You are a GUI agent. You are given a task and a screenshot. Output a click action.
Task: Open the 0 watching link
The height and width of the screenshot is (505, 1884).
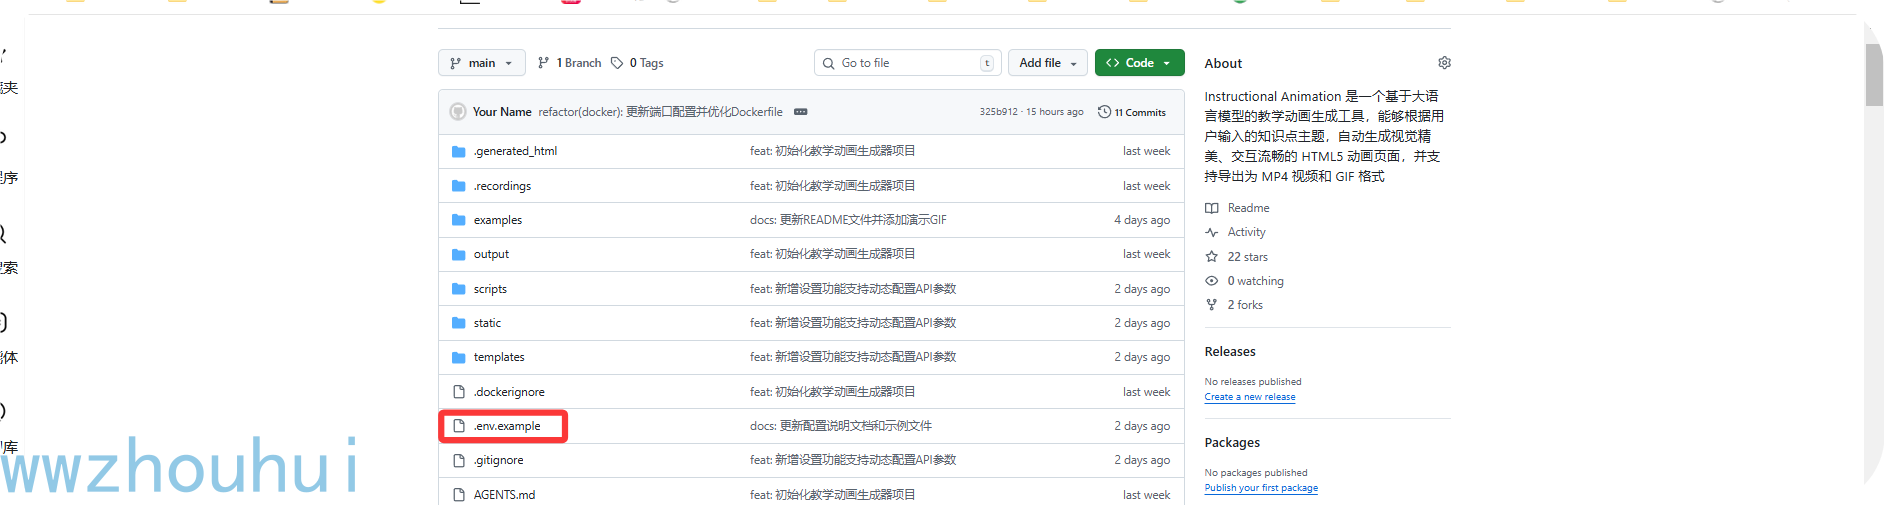pos(1255,281)
